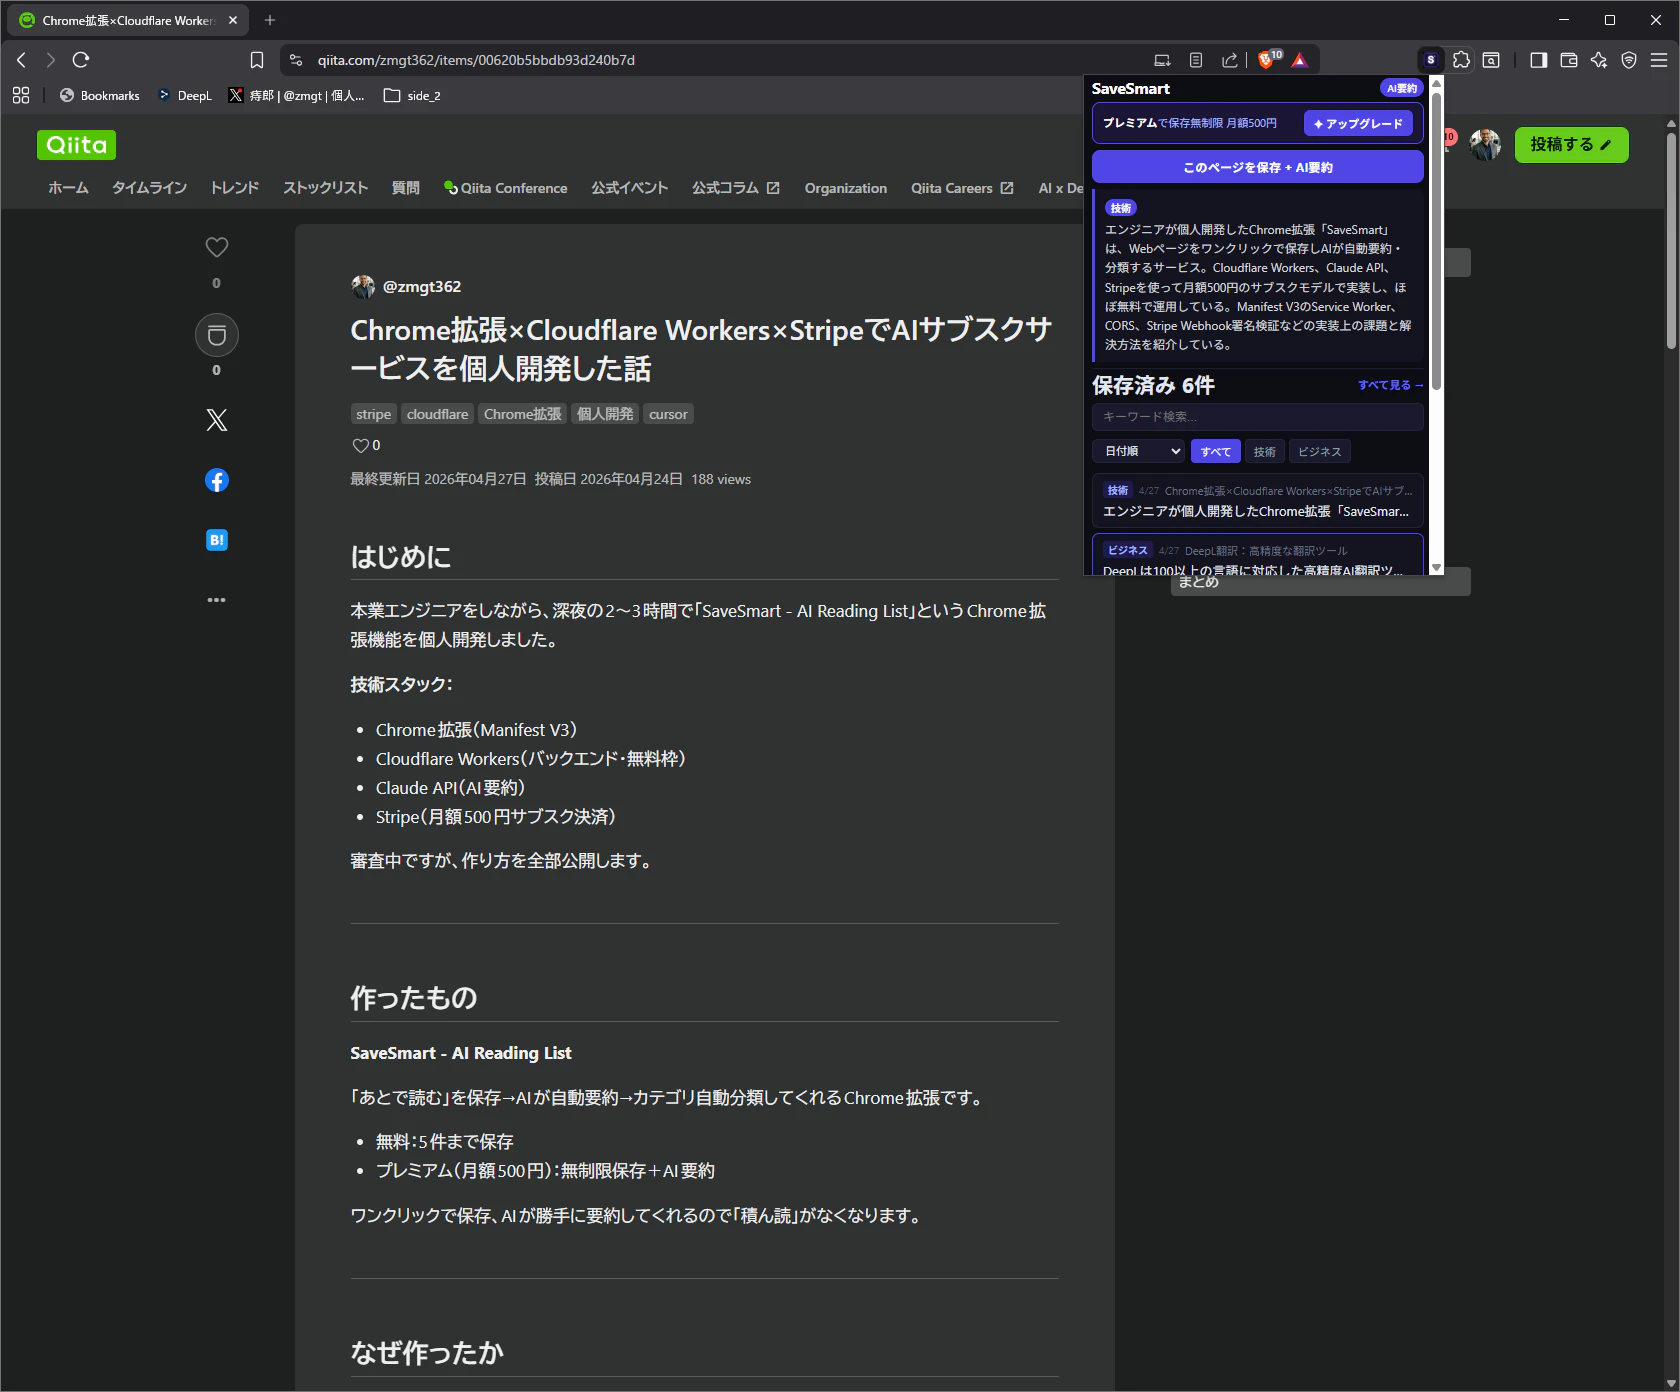Select the 技術 filter chip

click(1265, 451)
